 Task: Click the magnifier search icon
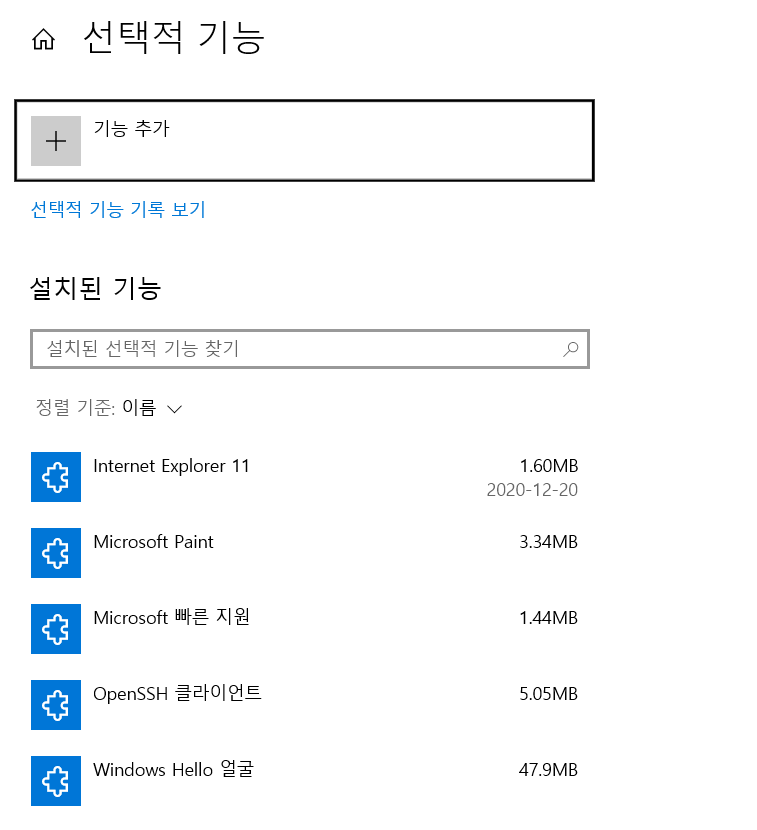tap(570, 349)
